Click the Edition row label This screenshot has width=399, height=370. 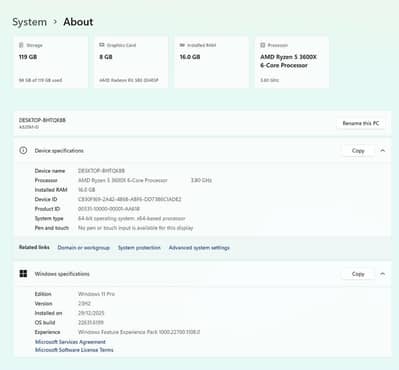coord(43,294)
